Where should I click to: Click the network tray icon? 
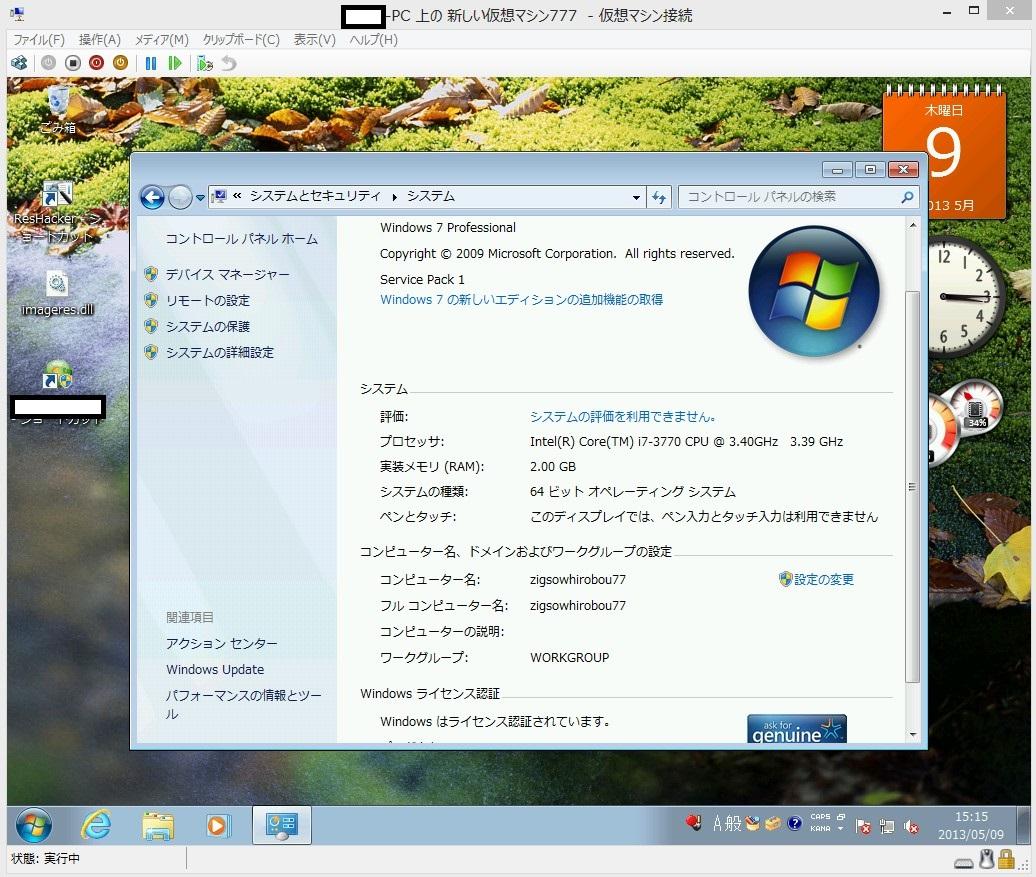tap(887, 826)
